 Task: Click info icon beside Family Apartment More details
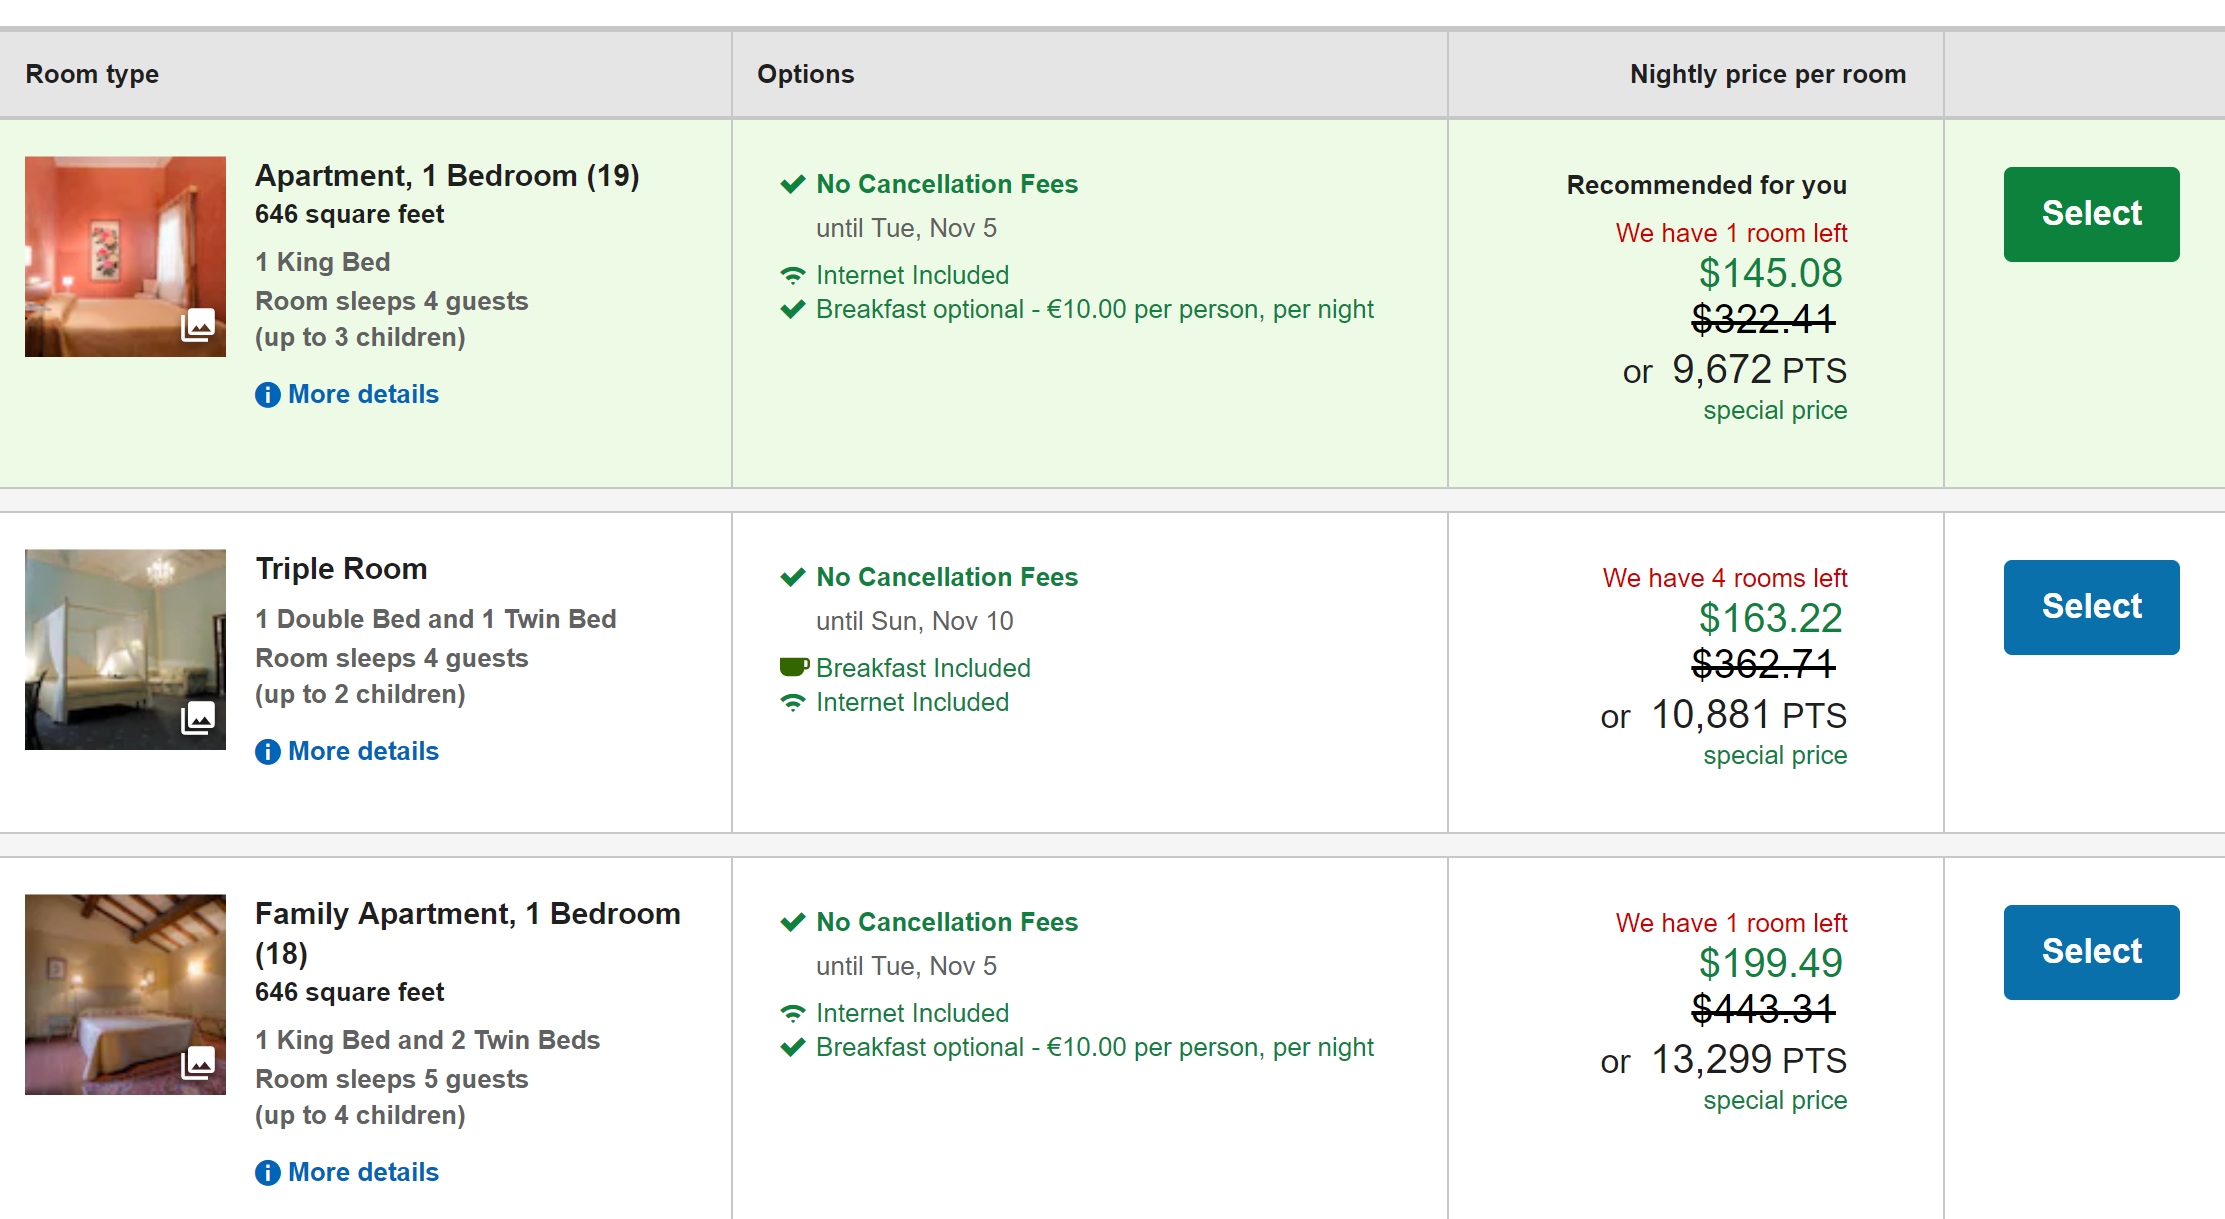coord(267,1173)
